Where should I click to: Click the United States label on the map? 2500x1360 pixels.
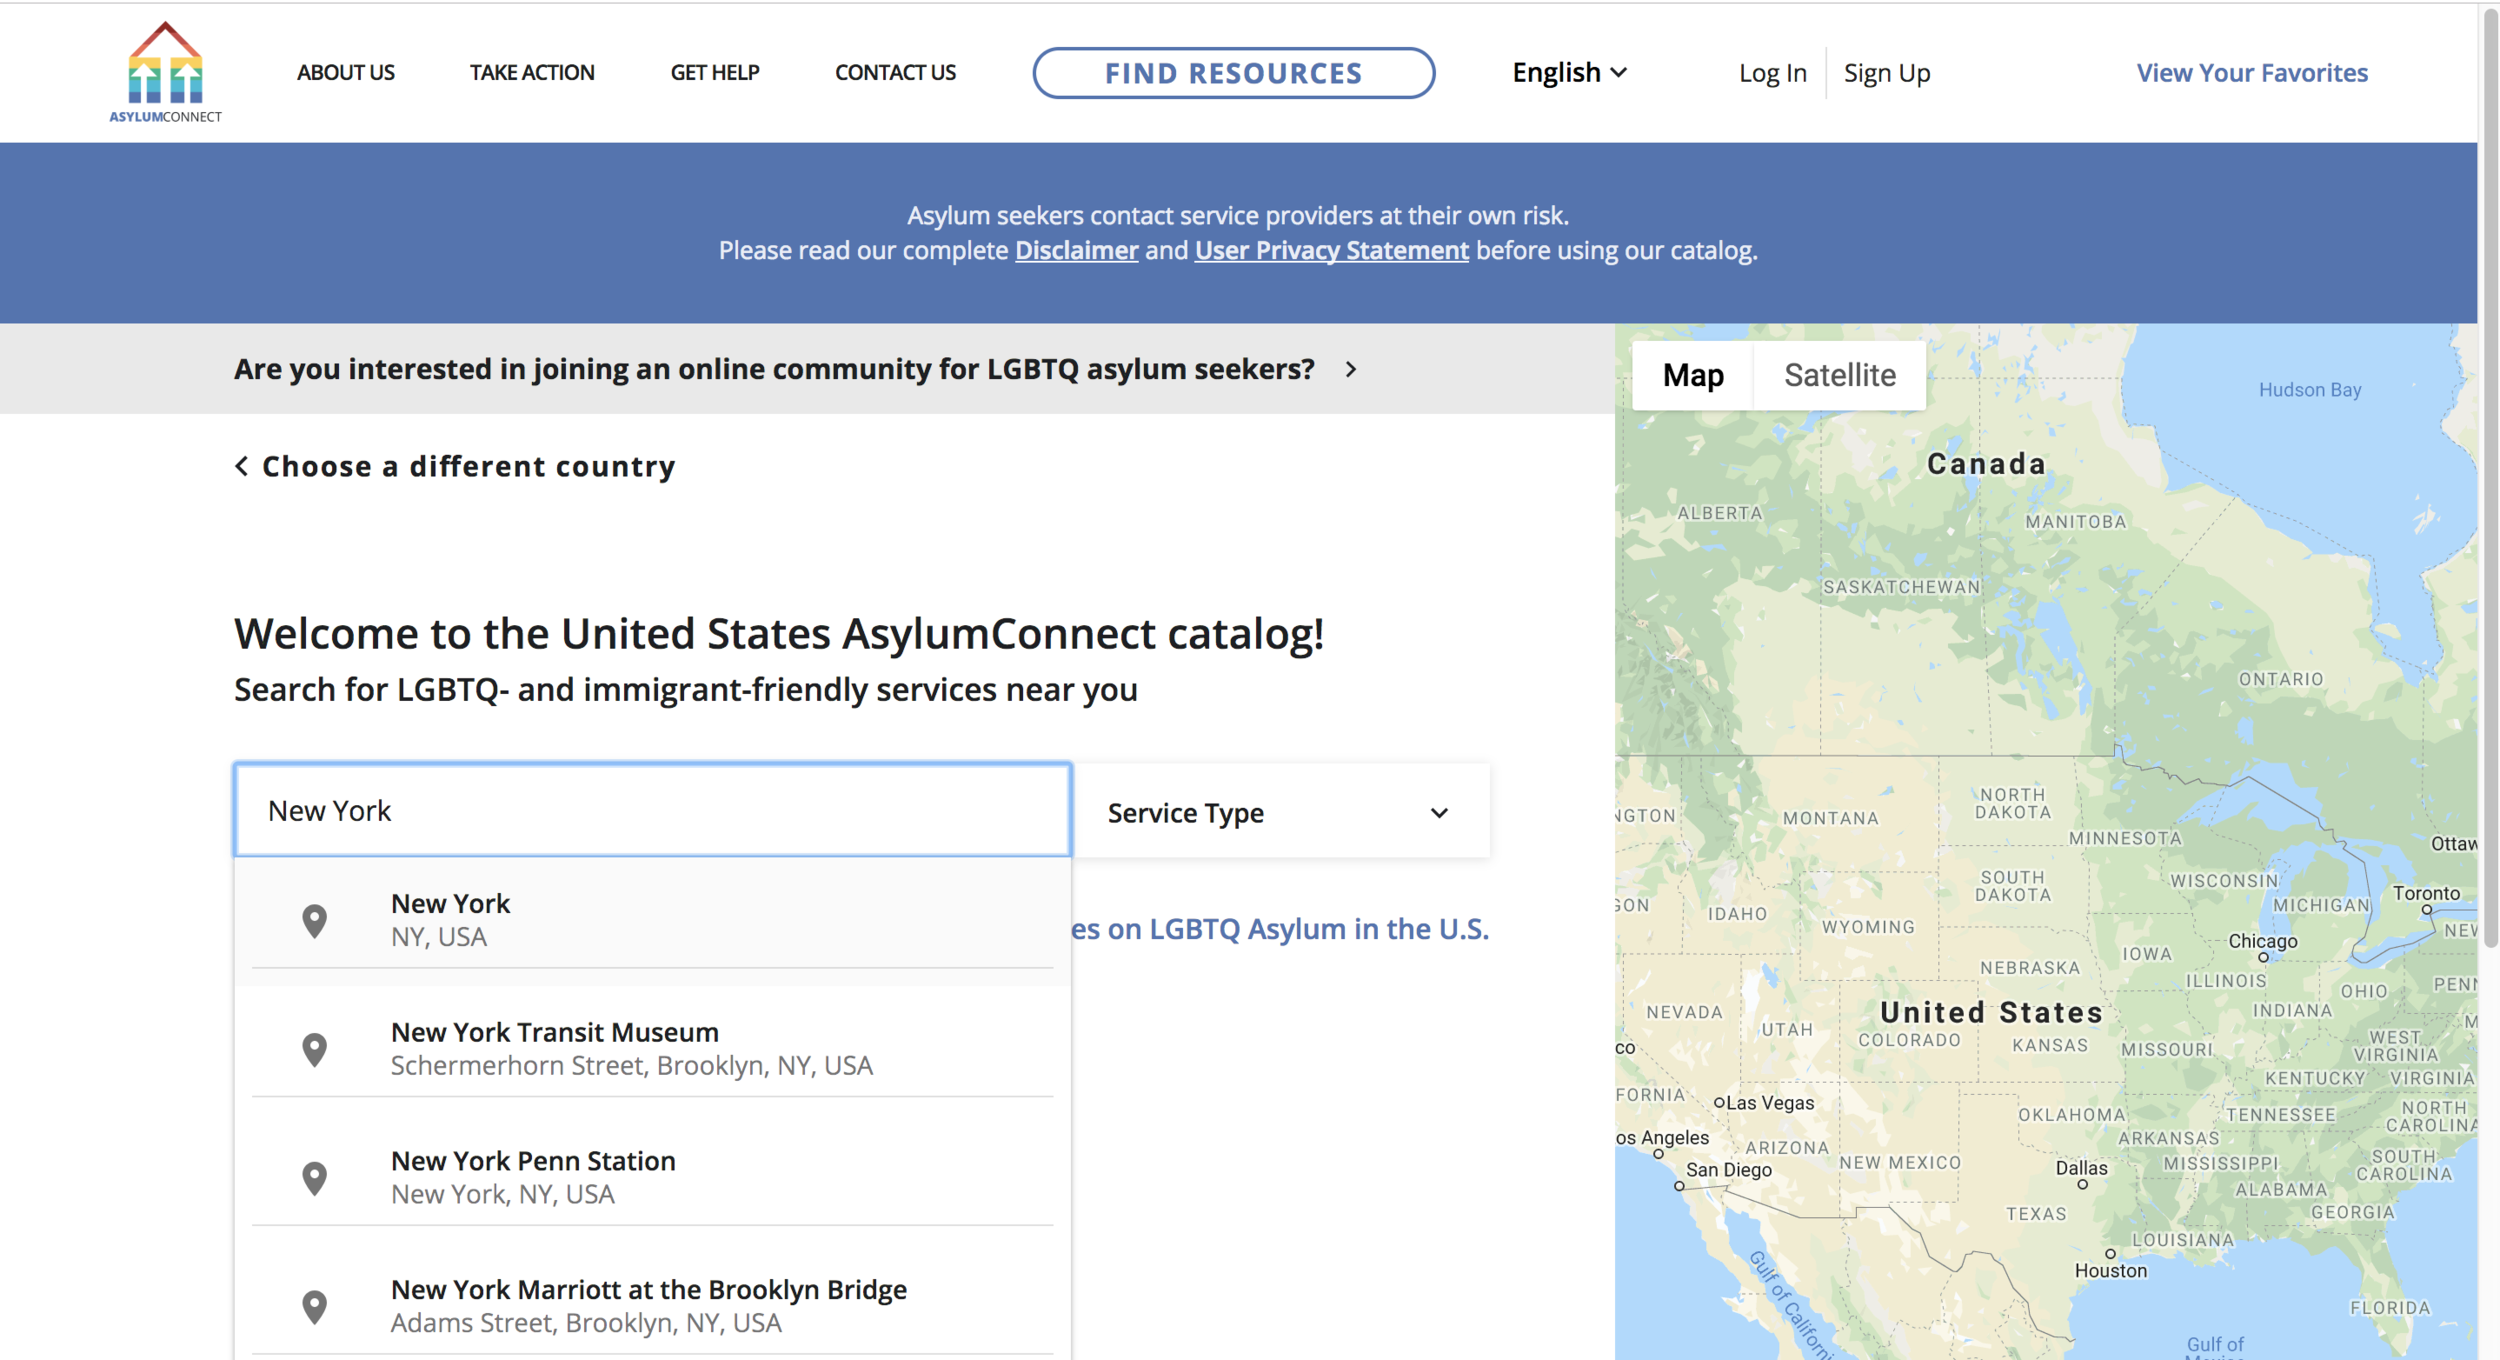tap(1991, 1012)
